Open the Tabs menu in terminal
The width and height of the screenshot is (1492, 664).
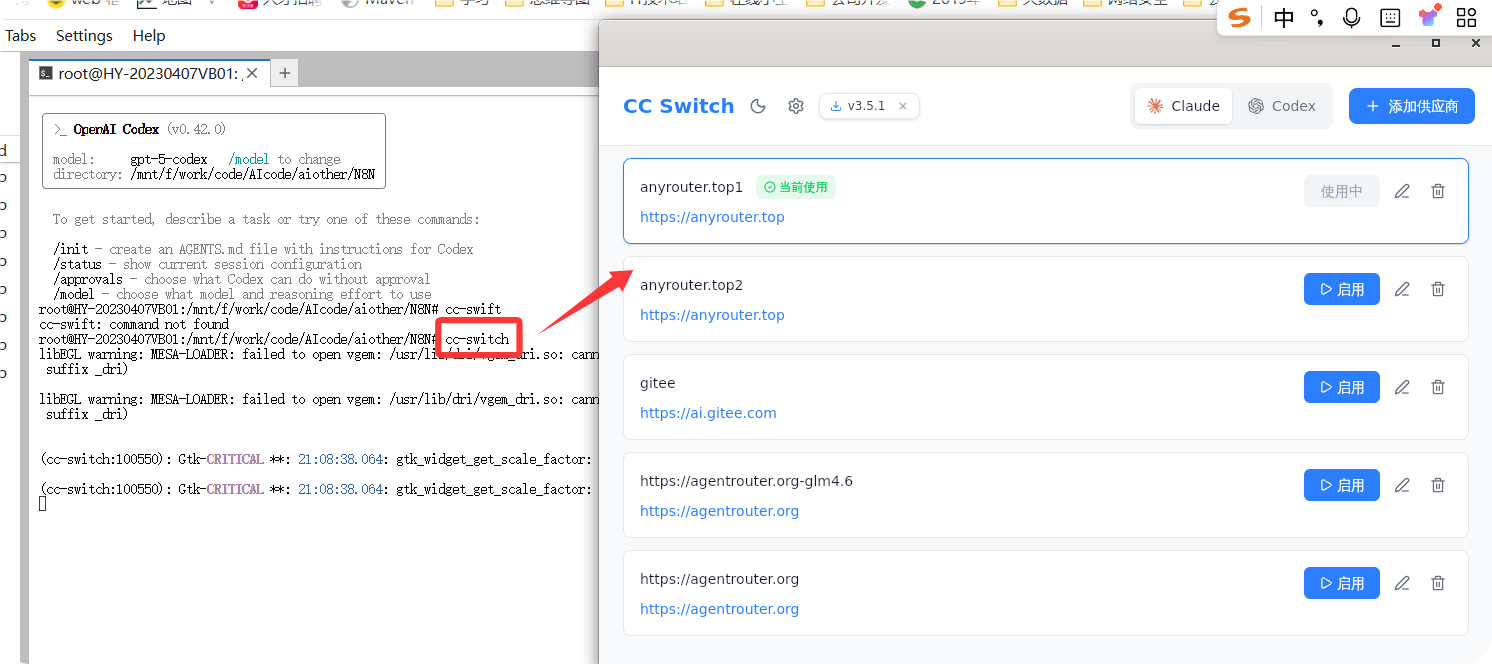(x=20, y=35)
